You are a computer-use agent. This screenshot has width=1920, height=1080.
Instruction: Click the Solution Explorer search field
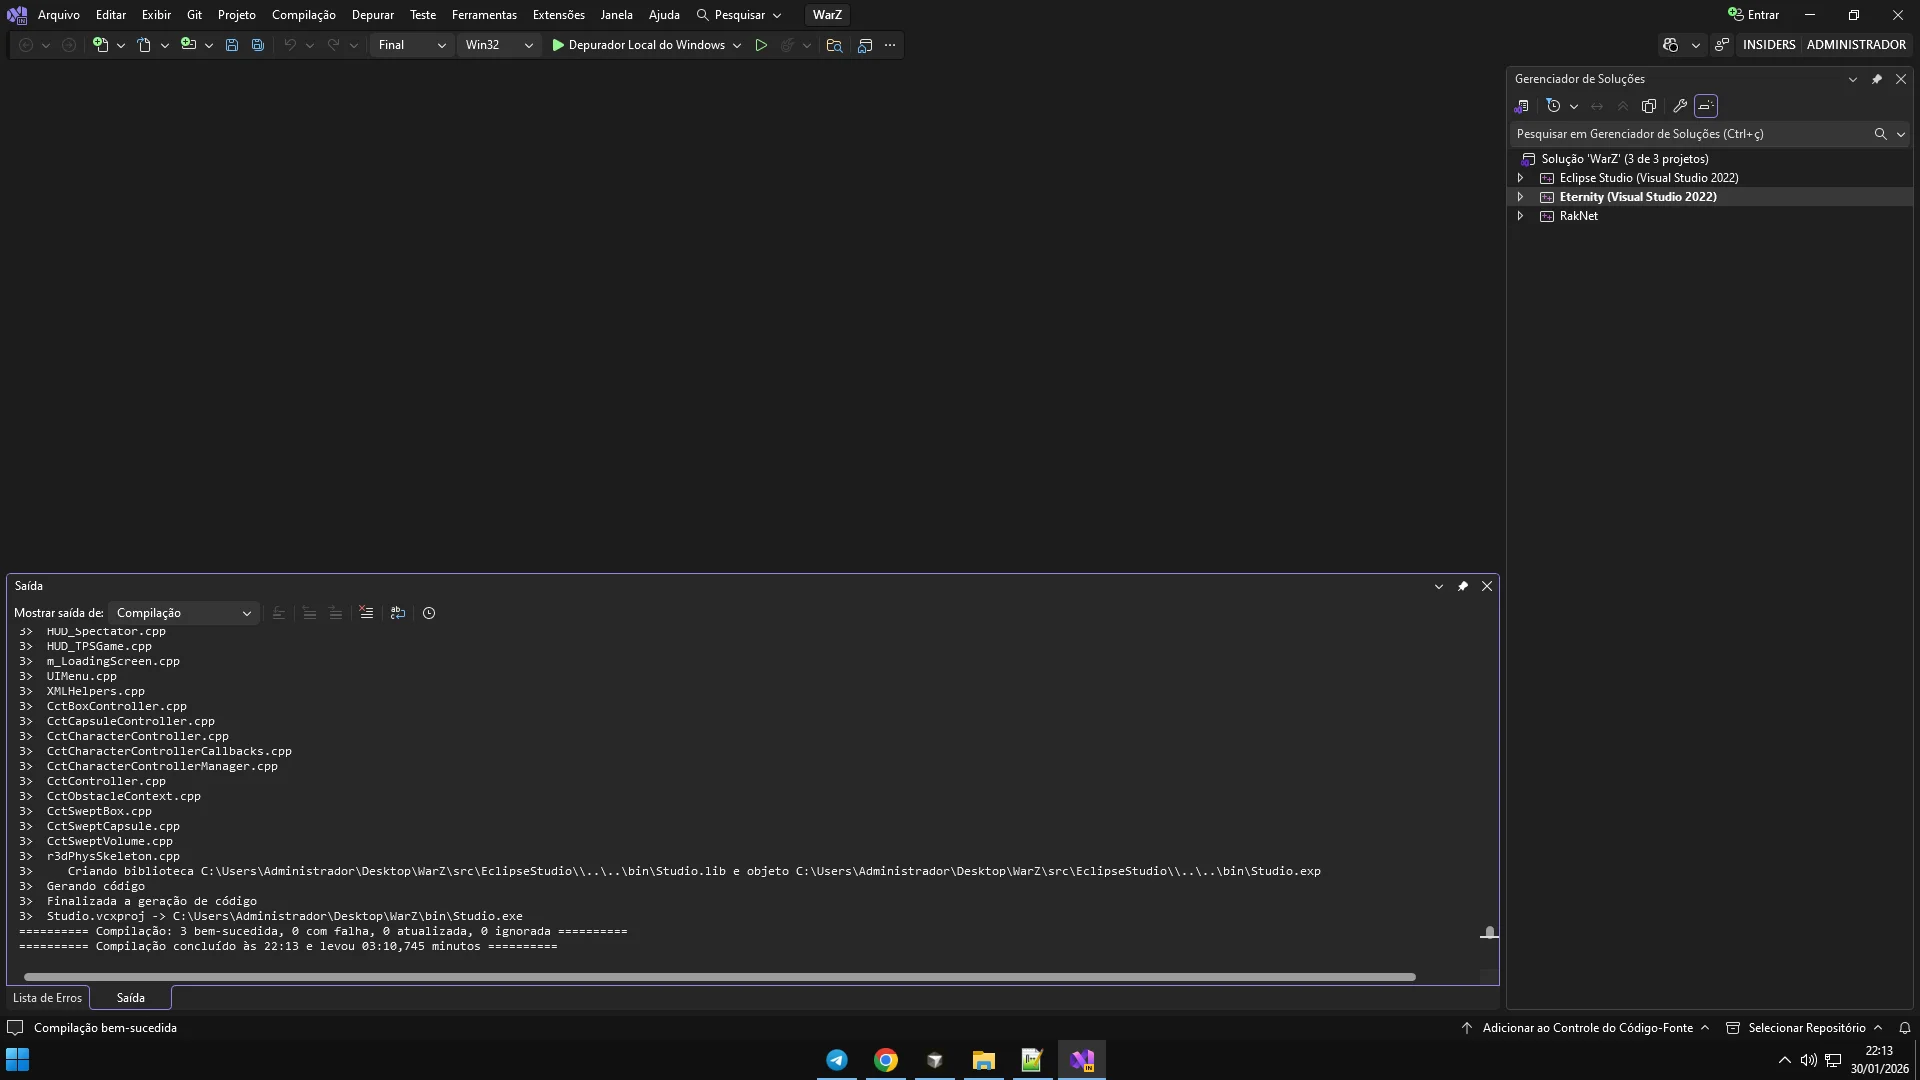[x=1691, y=134]
